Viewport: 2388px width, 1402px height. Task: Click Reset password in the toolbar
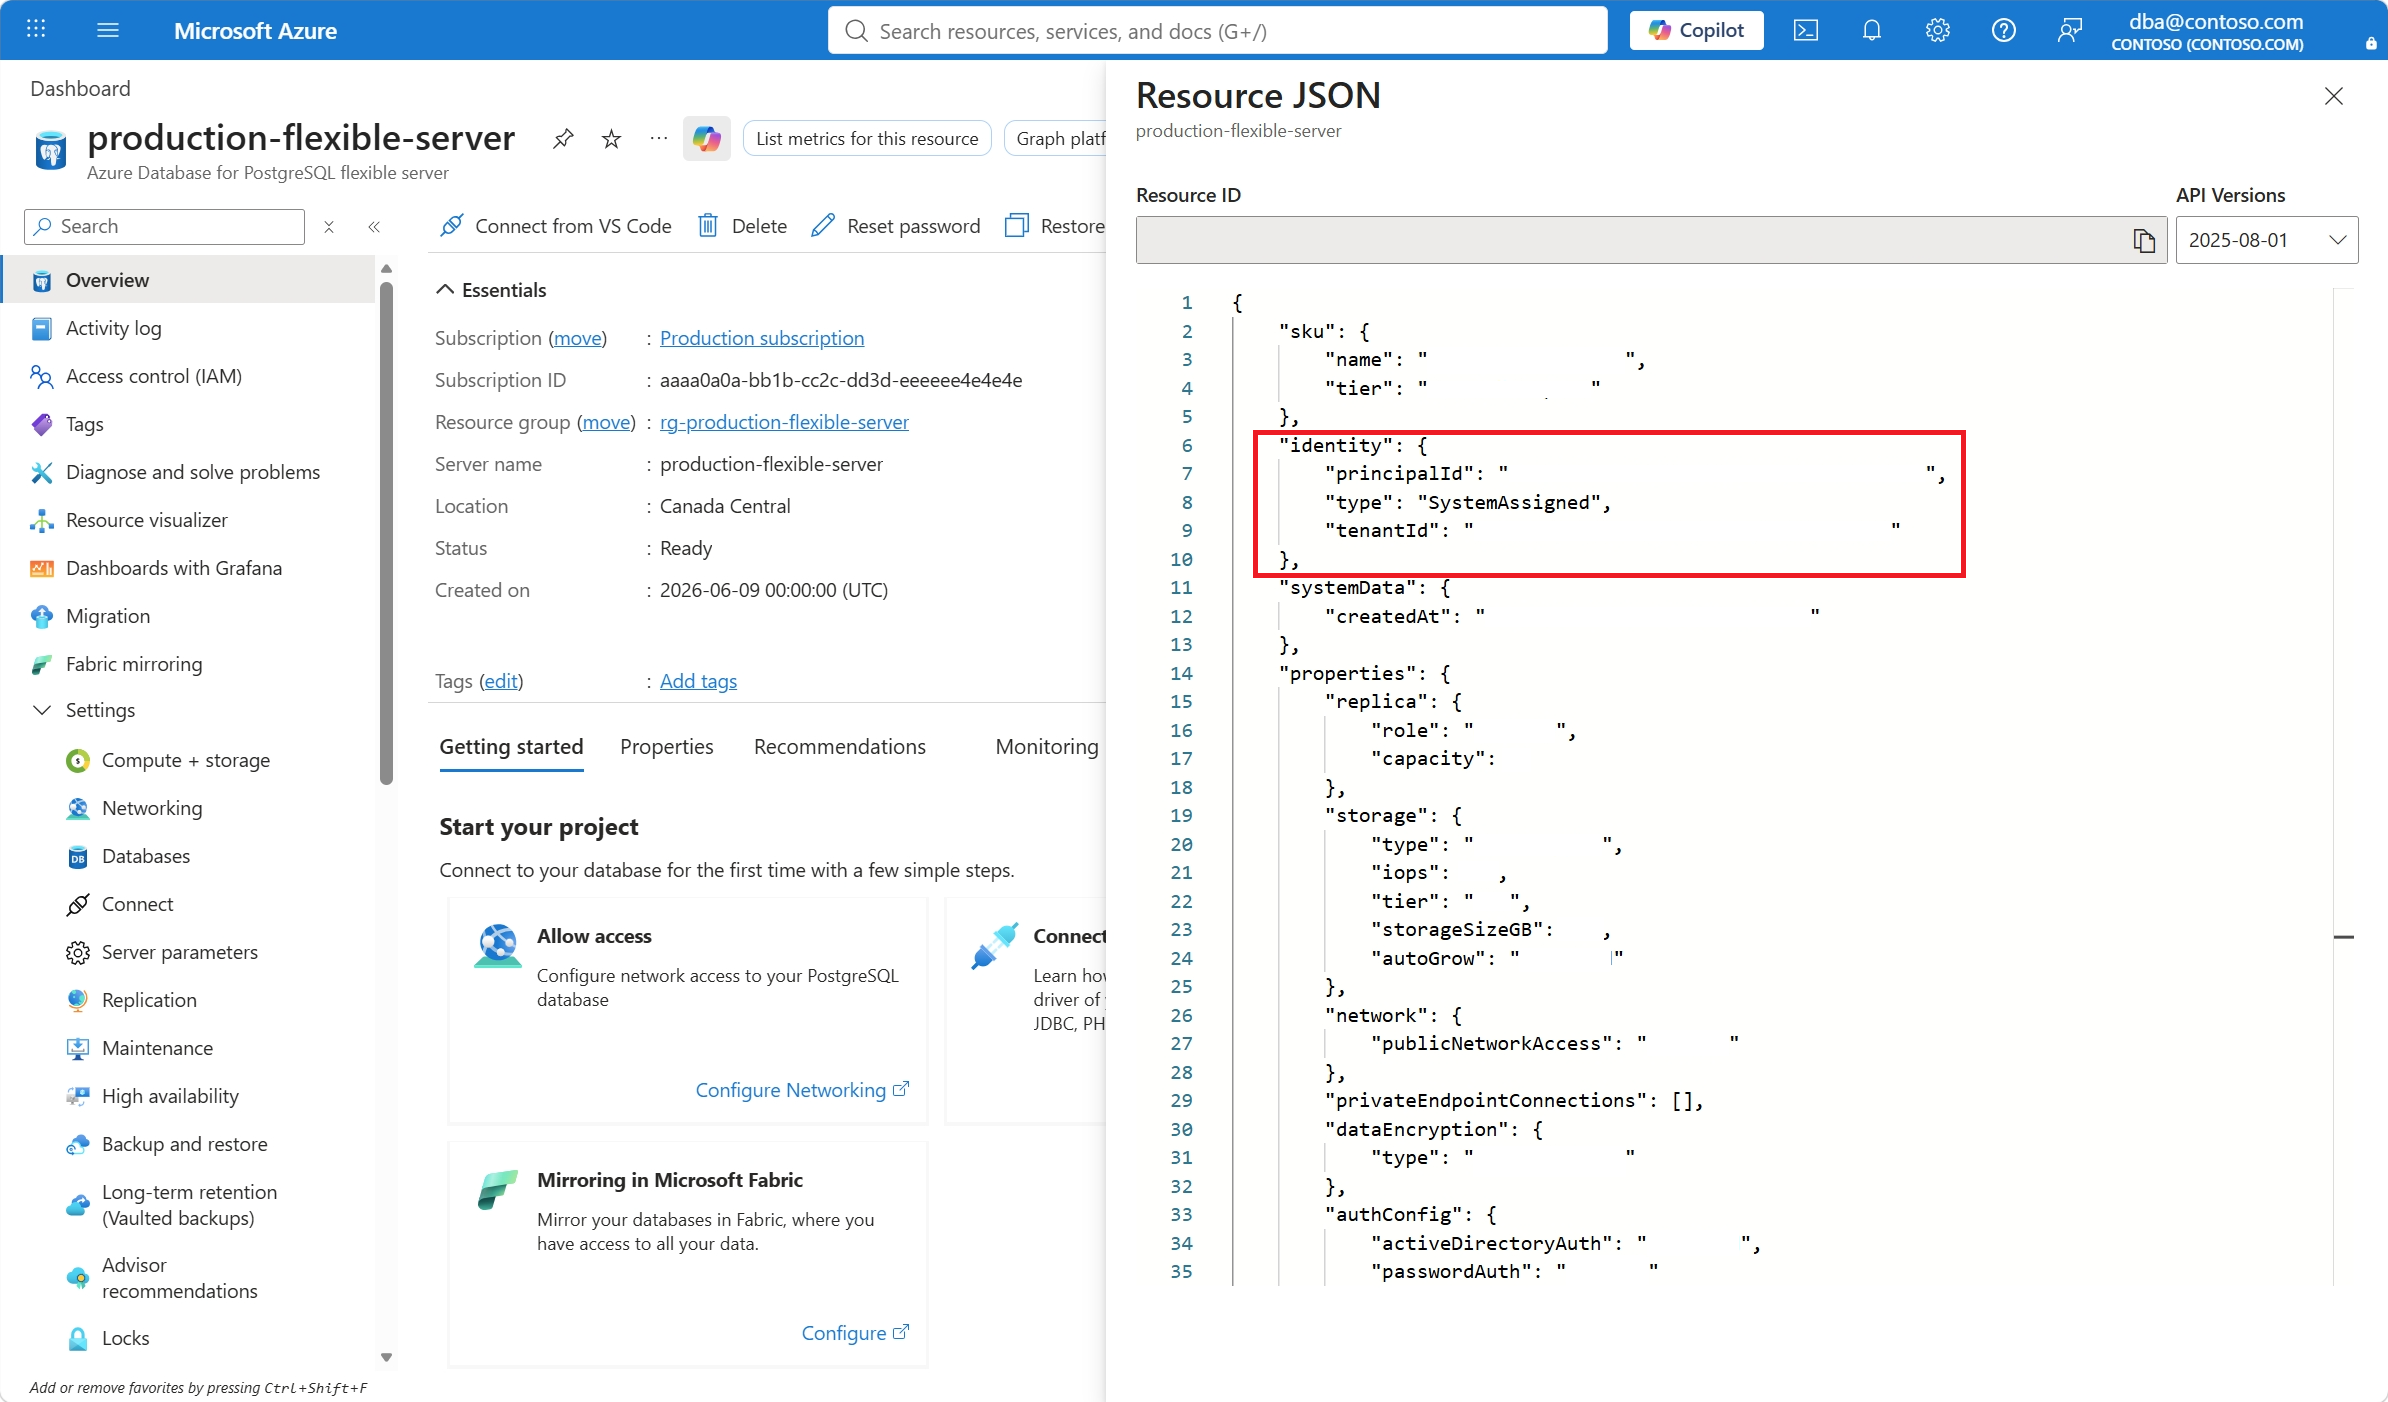pos(896,226)
